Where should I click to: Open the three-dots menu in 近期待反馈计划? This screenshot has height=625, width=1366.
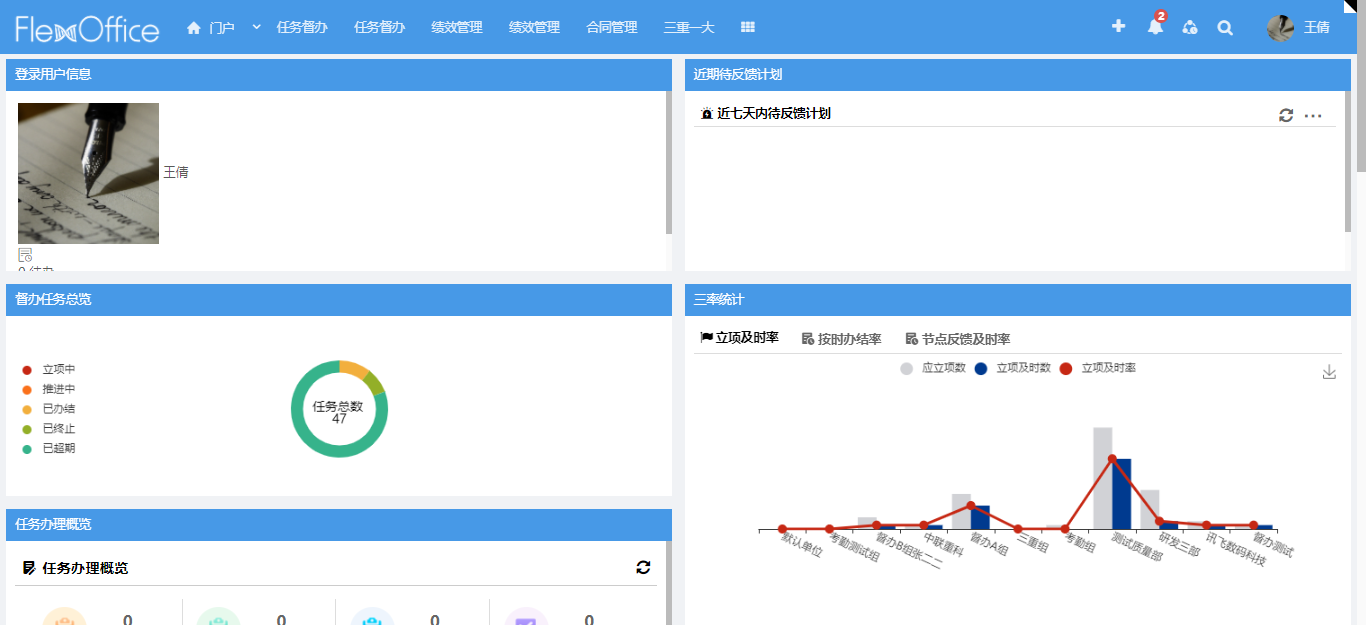click(x=1313, y=116)
